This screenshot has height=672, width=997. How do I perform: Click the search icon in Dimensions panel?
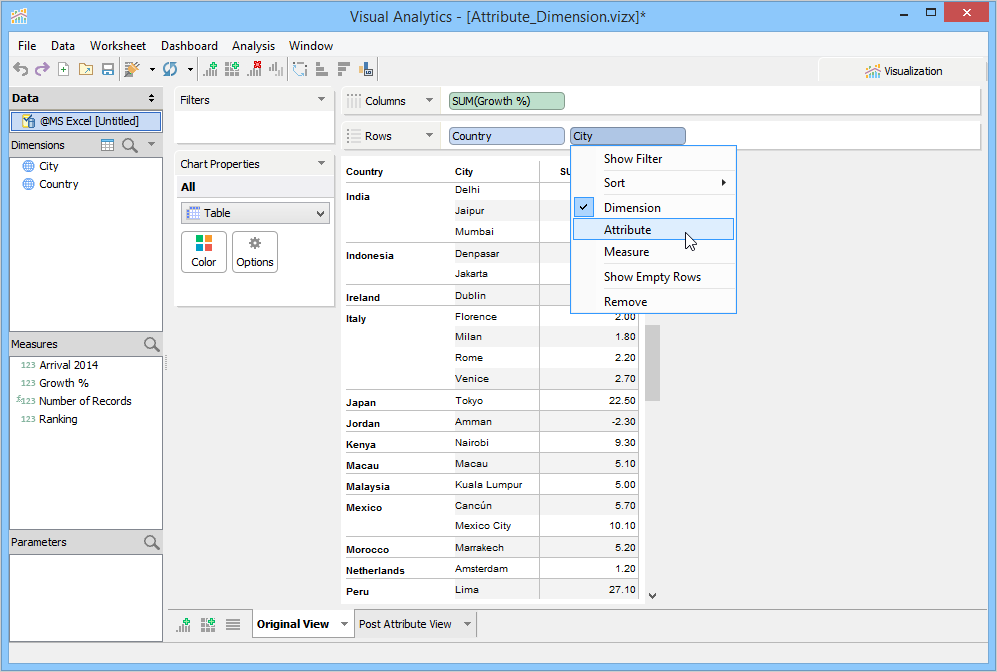[130, 146]
